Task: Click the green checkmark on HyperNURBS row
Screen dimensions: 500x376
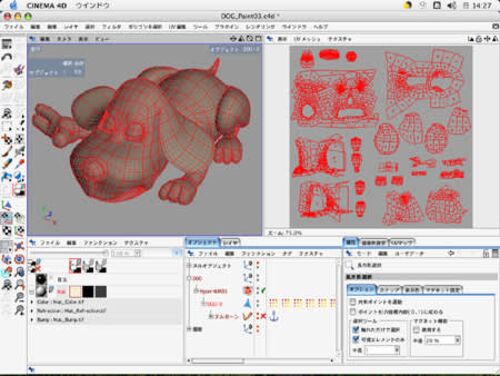Action: pos(263,291)
